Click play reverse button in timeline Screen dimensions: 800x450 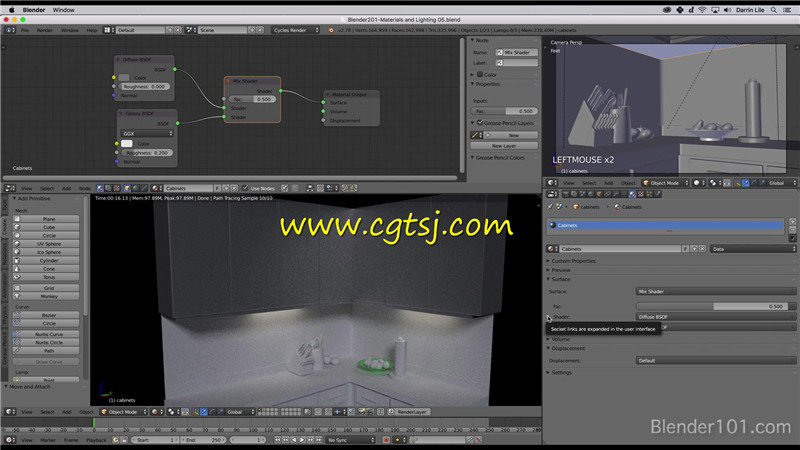pyautogui.click(x=294, y=440)
